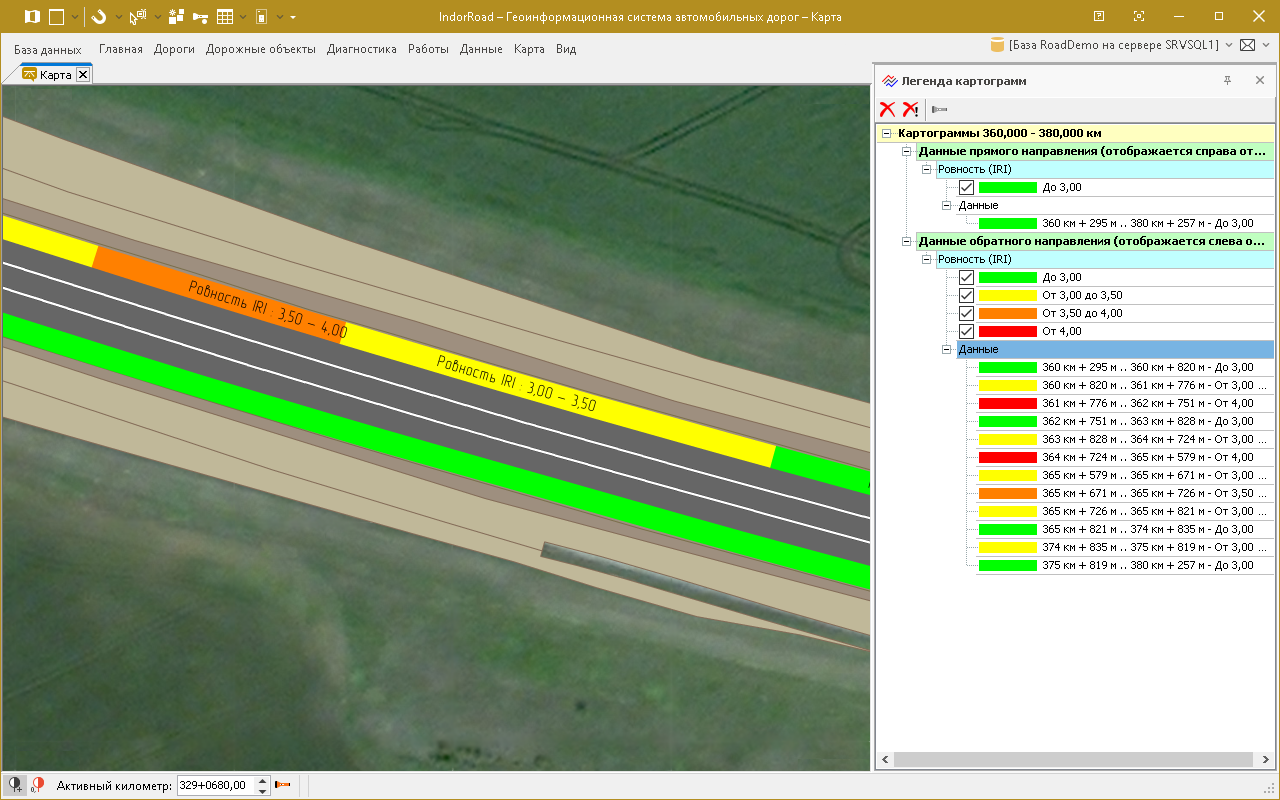Close the Карта tab
Screen dimensions: 1280x800
83,75
